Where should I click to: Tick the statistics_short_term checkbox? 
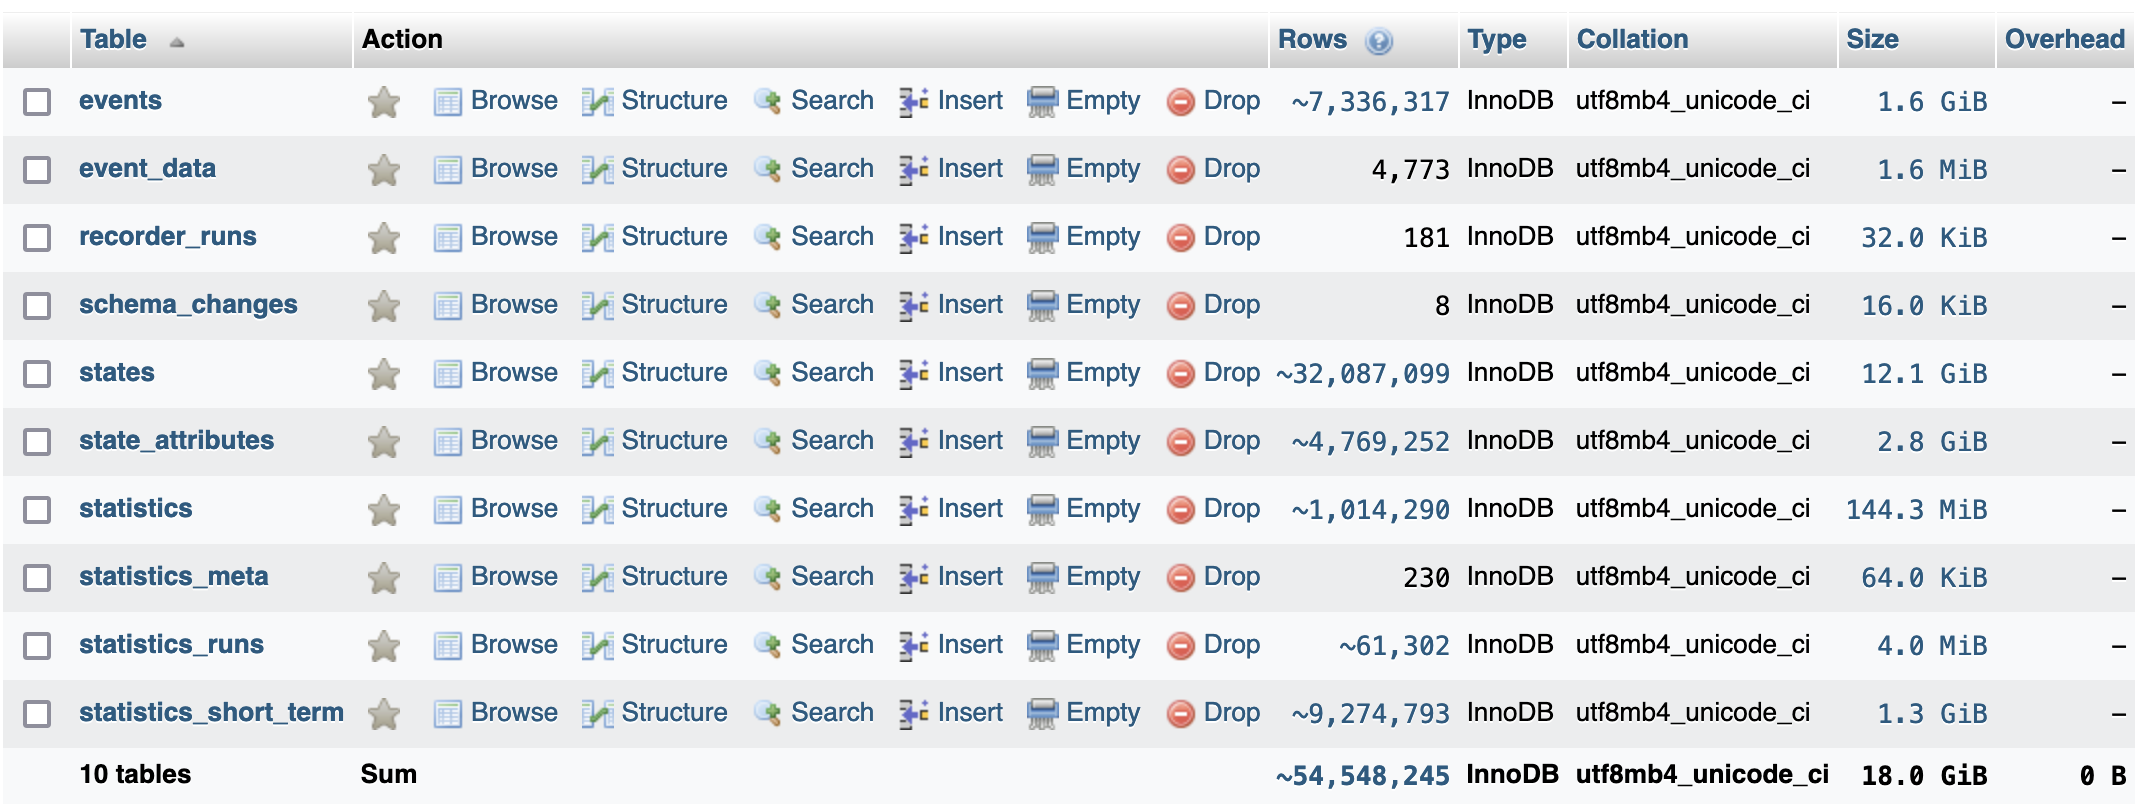coord(37,714)
